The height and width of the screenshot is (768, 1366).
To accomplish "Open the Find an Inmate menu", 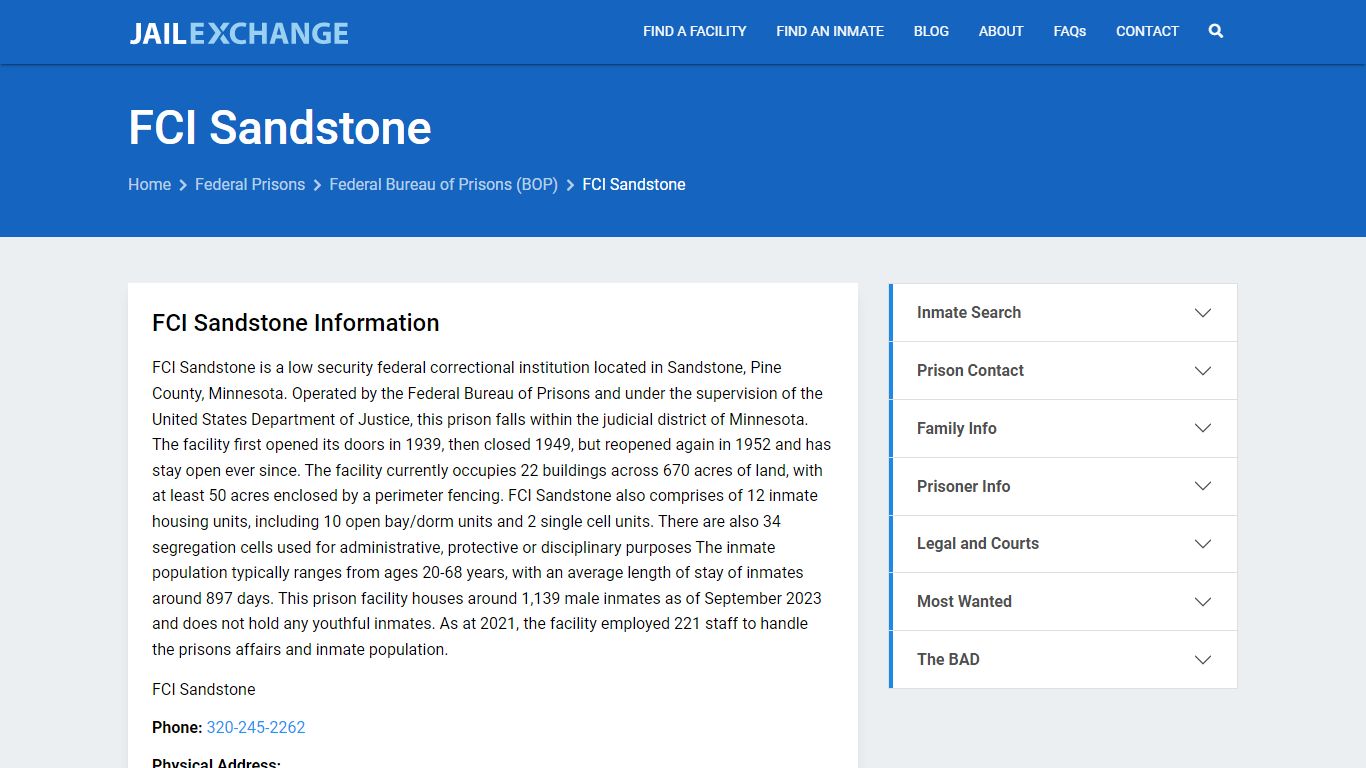I will point(830,31).
